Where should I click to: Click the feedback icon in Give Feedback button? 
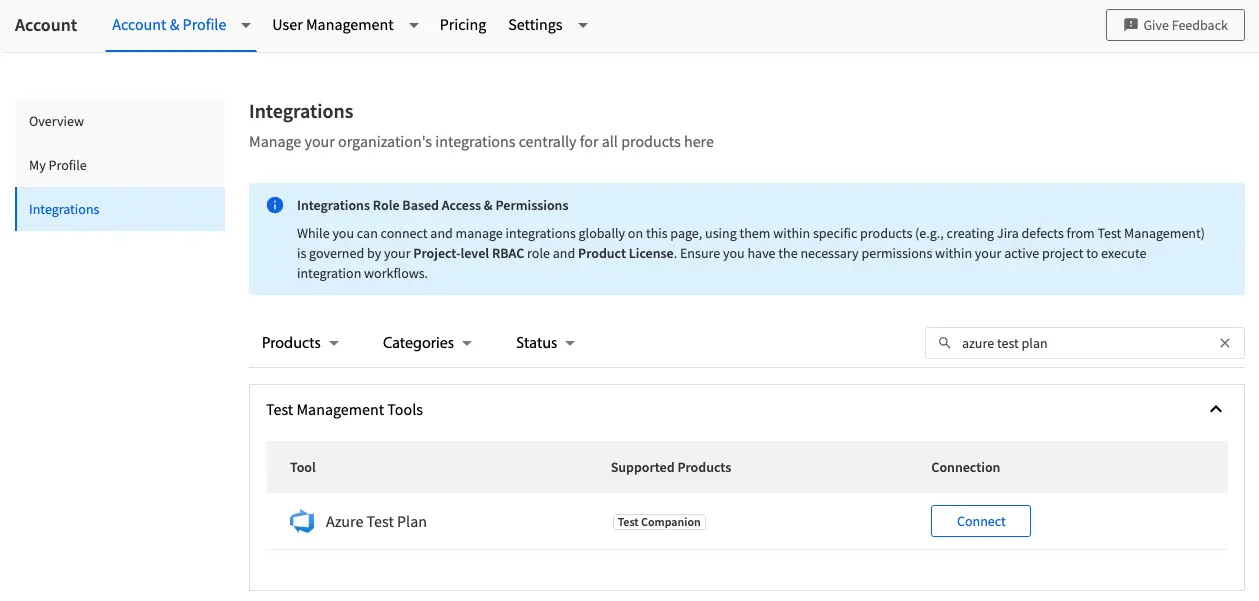pyautogui.click(x=1131, y=25)
